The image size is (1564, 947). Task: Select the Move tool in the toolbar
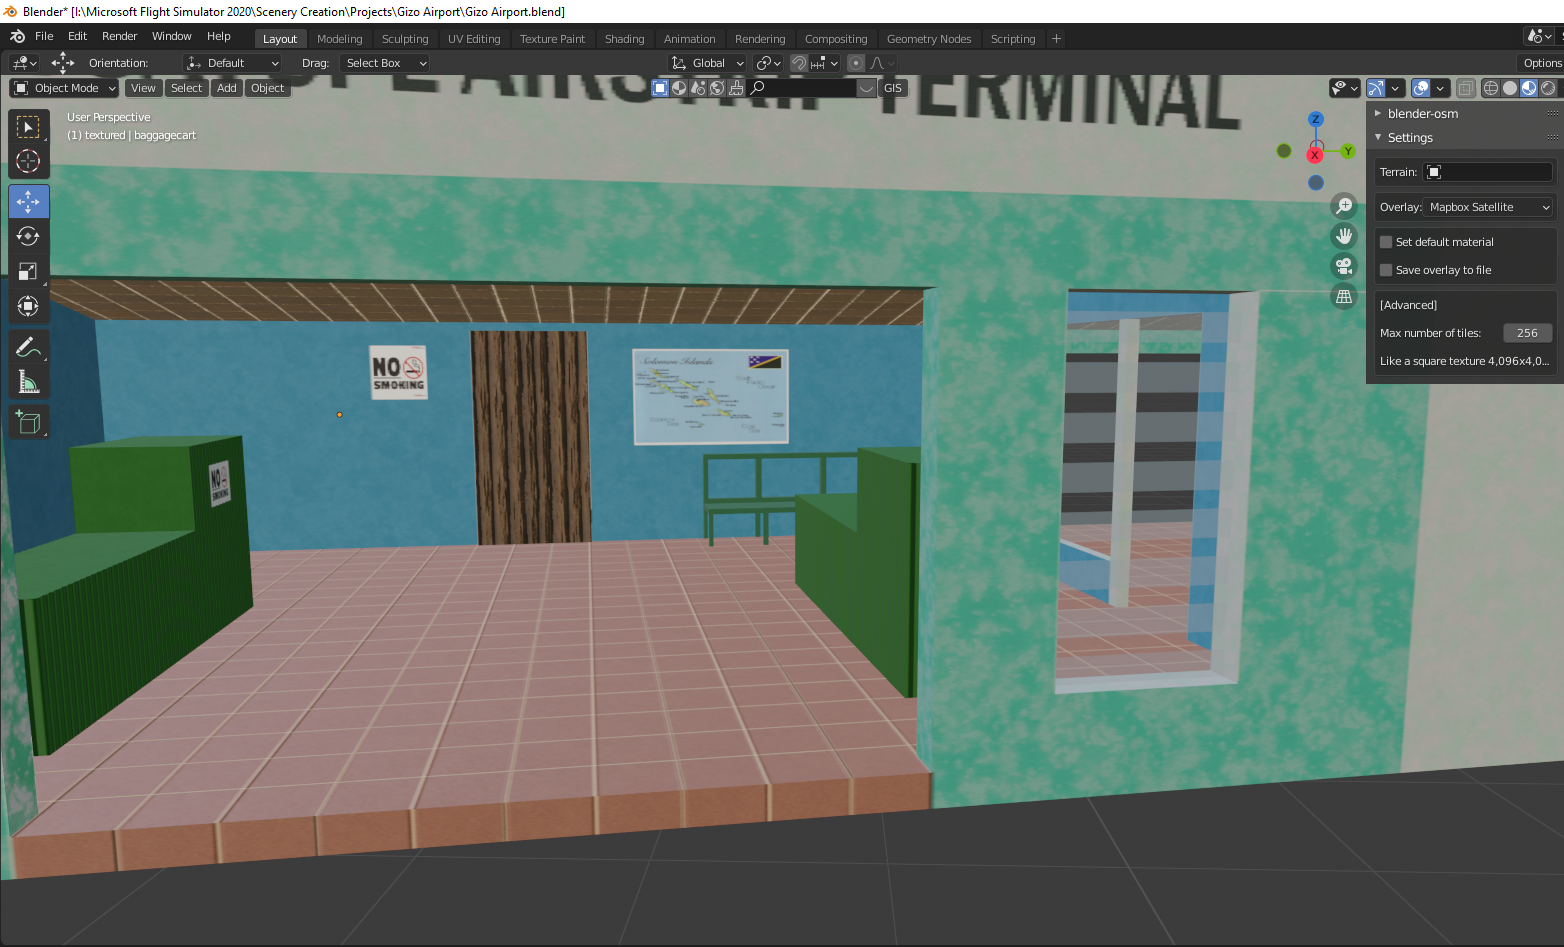28,201
